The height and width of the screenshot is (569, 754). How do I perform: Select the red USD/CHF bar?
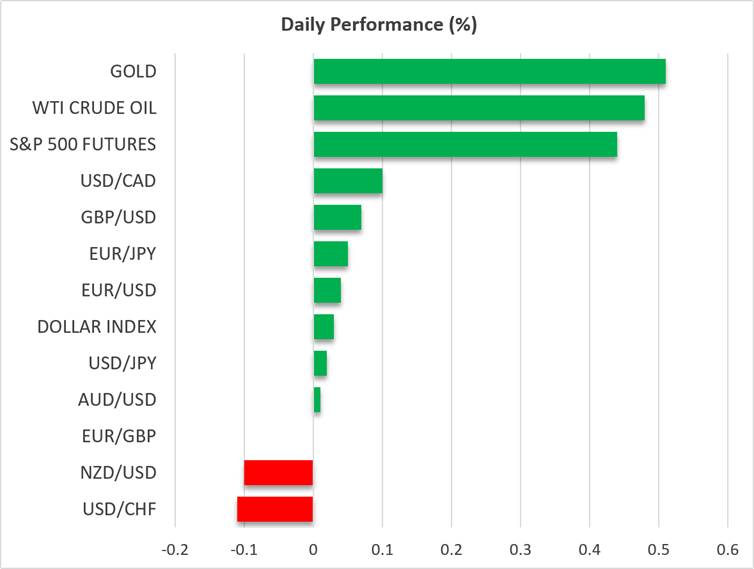[275, 509]
